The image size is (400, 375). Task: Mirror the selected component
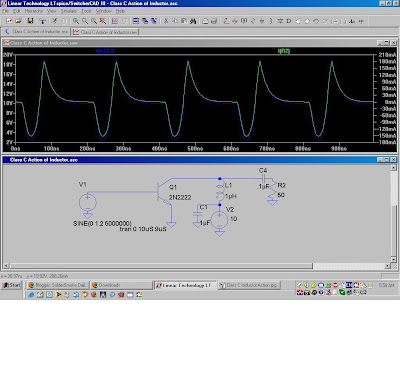pos(343,21)
